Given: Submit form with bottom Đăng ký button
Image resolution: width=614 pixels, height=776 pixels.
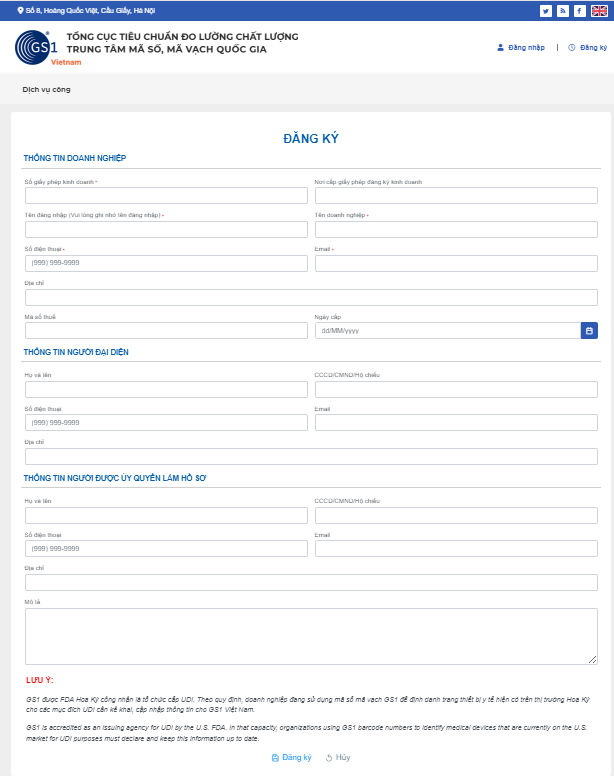Looking at the screenshot, I should [x=292, y=758].
